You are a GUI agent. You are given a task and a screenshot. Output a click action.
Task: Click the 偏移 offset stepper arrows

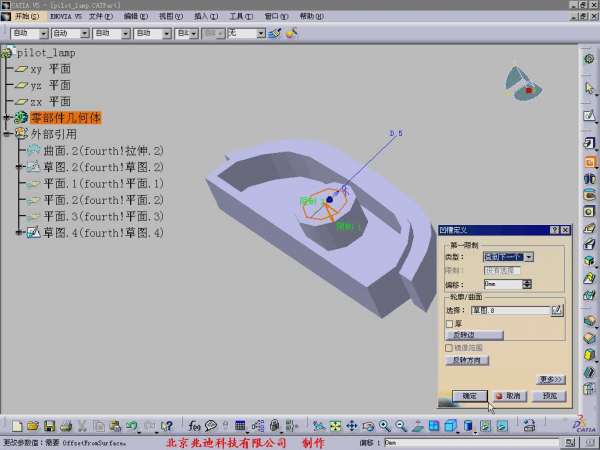pyautogui.click(x=527, y=284)
